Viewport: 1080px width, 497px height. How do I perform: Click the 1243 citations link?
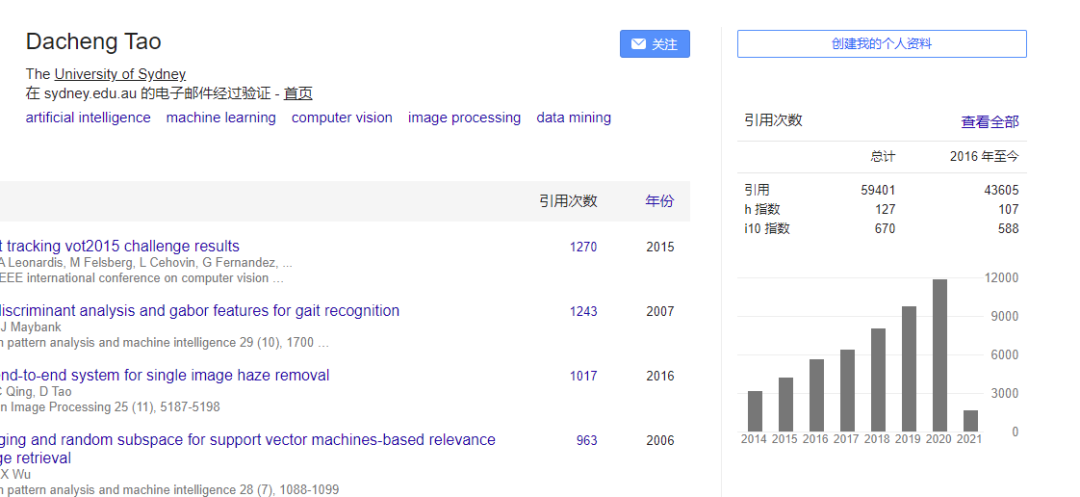point(583,312)
